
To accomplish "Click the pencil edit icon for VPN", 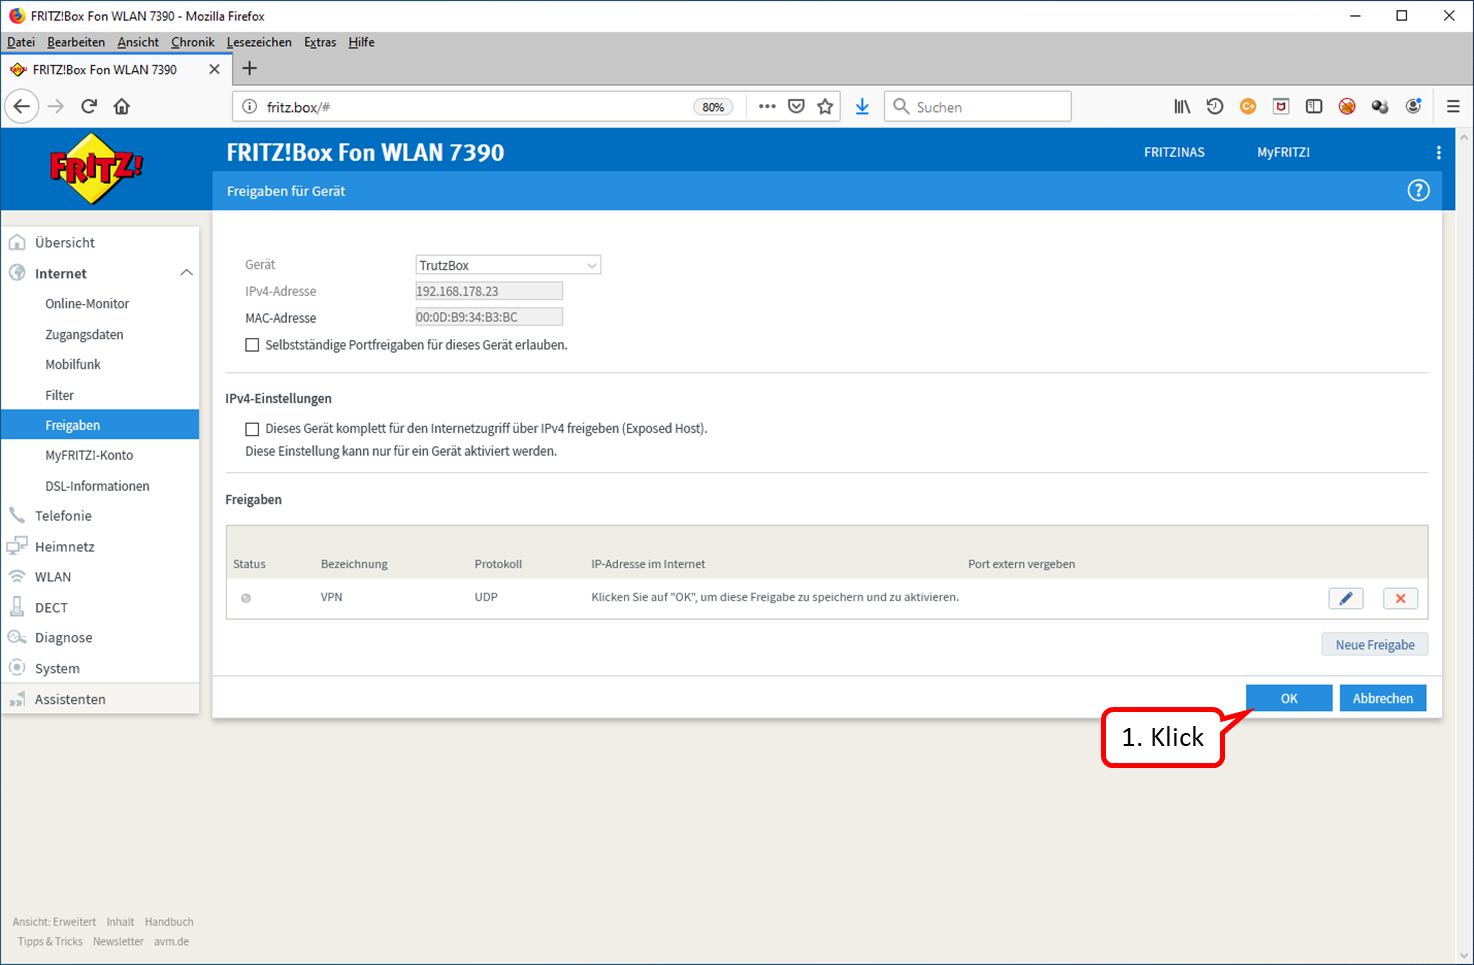I will (x=1346, y=598).
